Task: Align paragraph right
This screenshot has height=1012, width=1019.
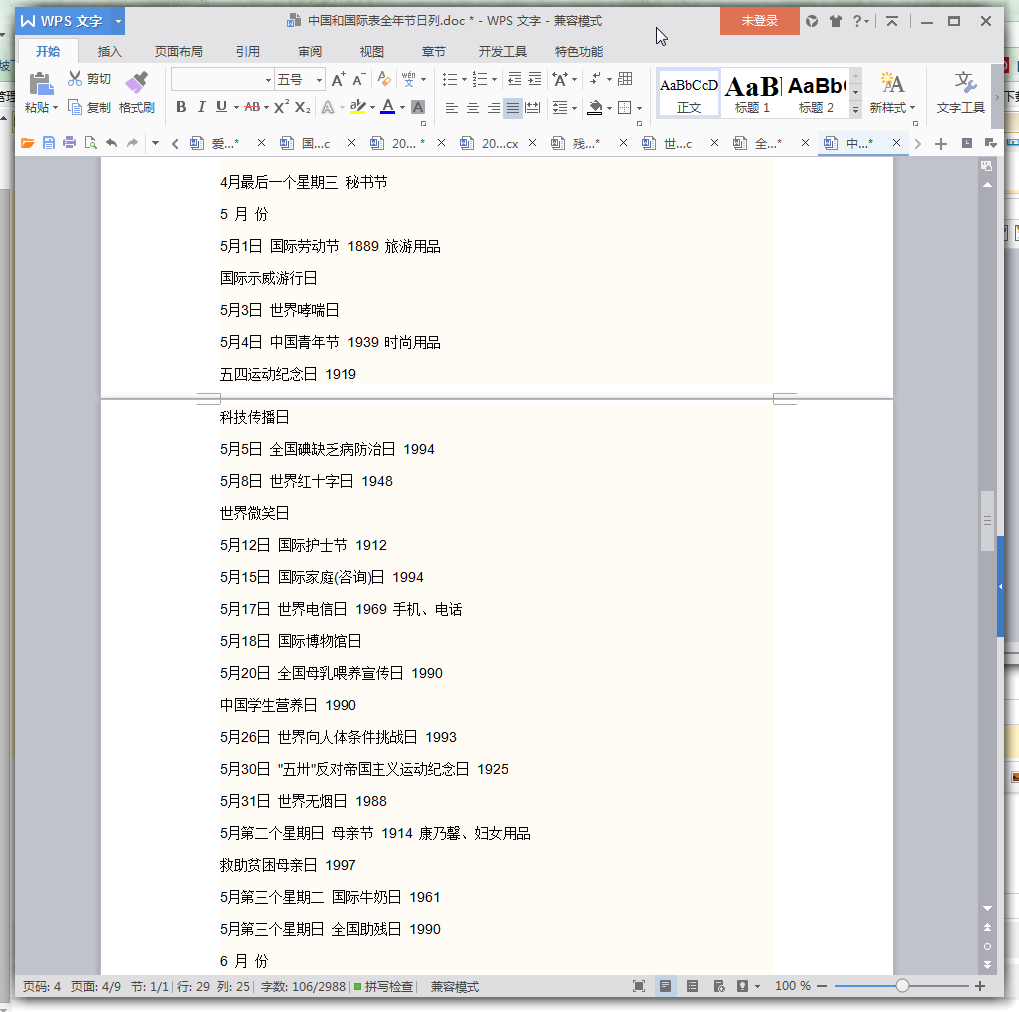Action: coord(493,108)
